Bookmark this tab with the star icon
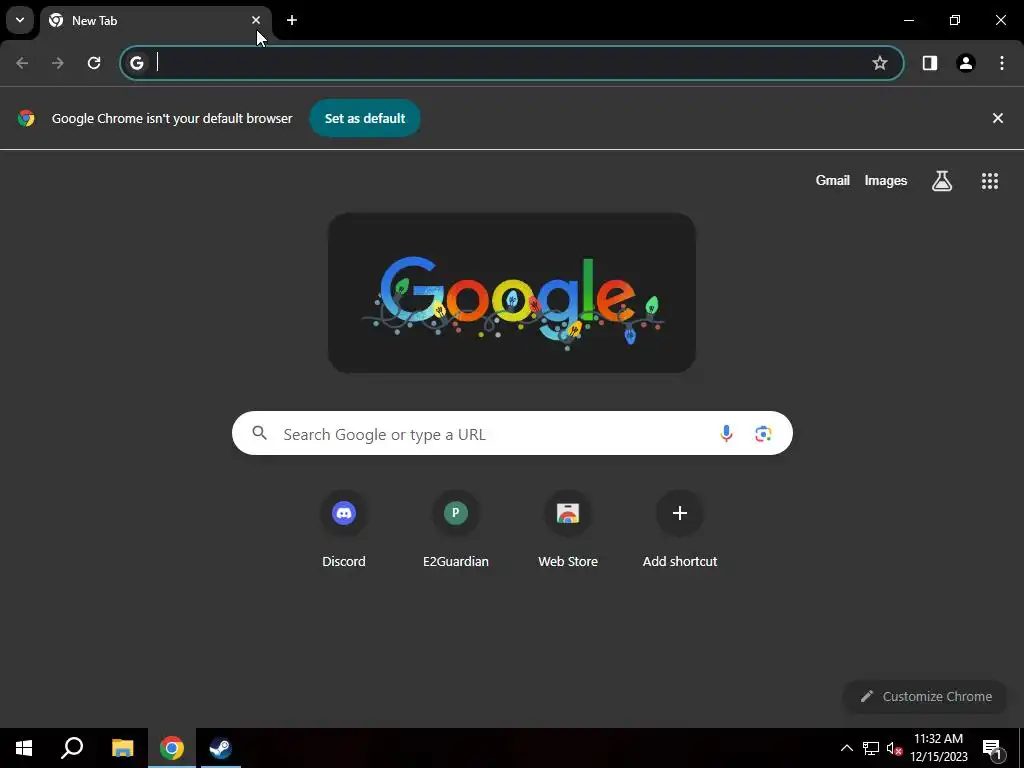Image resolution: width=1024 pixels, height=768 pixels. coord(880,63)
